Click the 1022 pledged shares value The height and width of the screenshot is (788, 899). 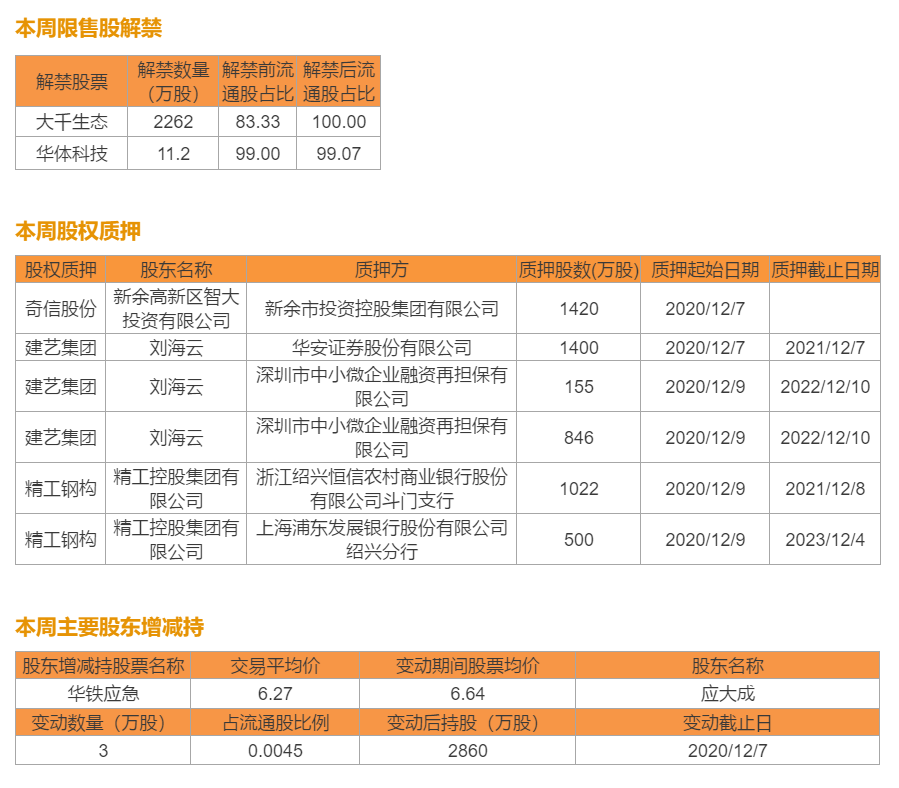(x=579, y=489)
